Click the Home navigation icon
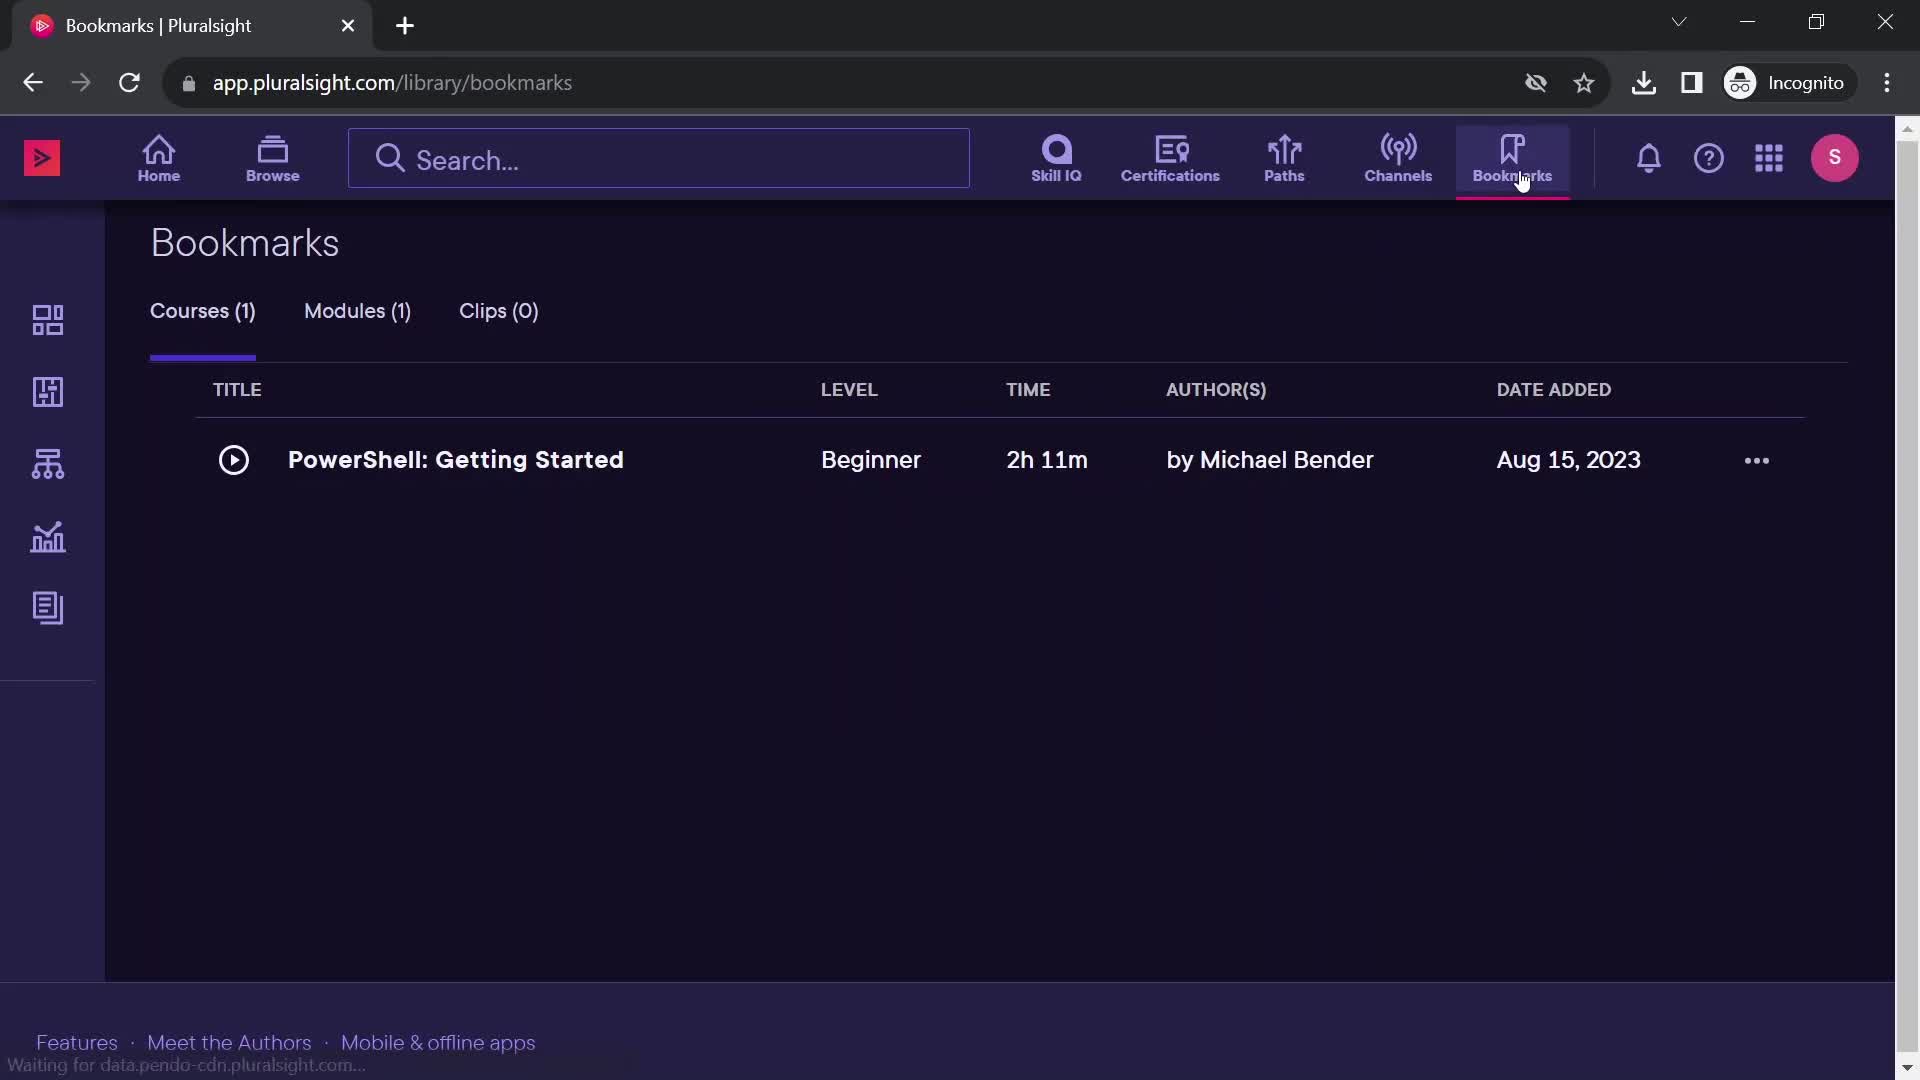Viewport: 1920px width, 1080px height. (x=158, y=157)
